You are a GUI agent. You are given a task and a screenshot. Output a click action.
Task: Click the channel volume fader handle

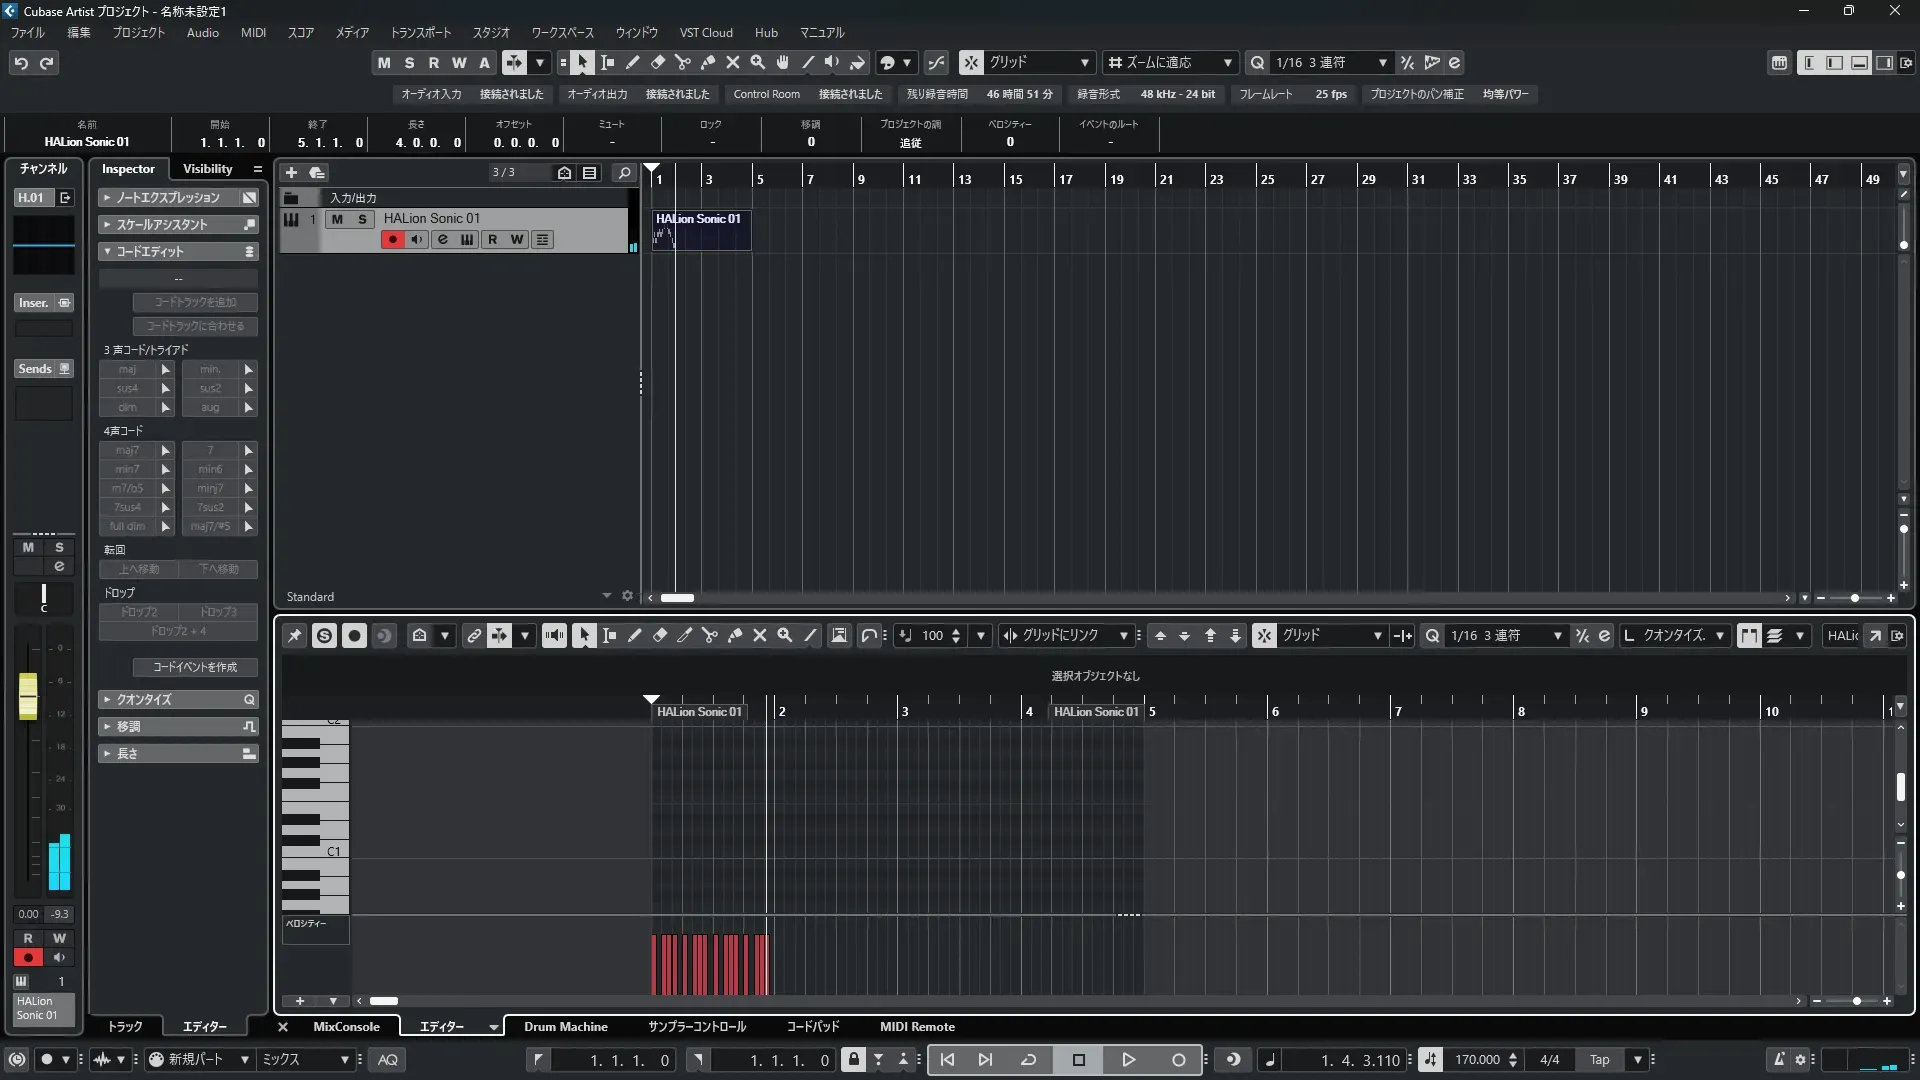coord(28,696)
